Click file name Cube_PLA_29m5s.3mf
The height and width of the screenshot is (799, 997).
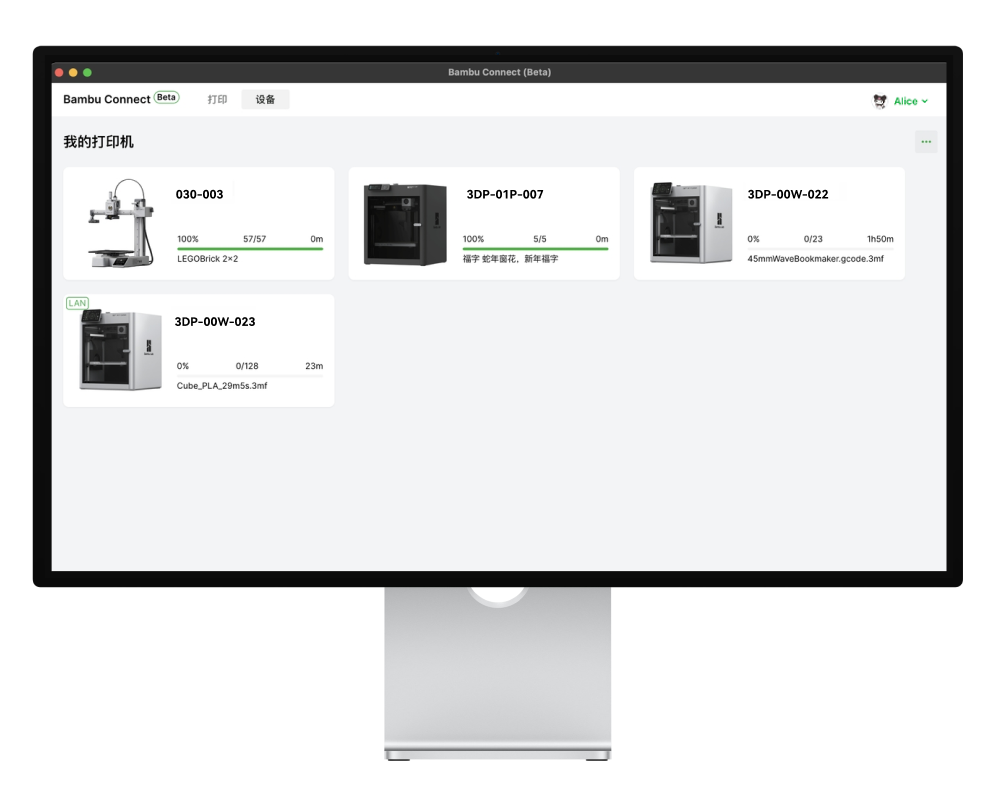222,386
